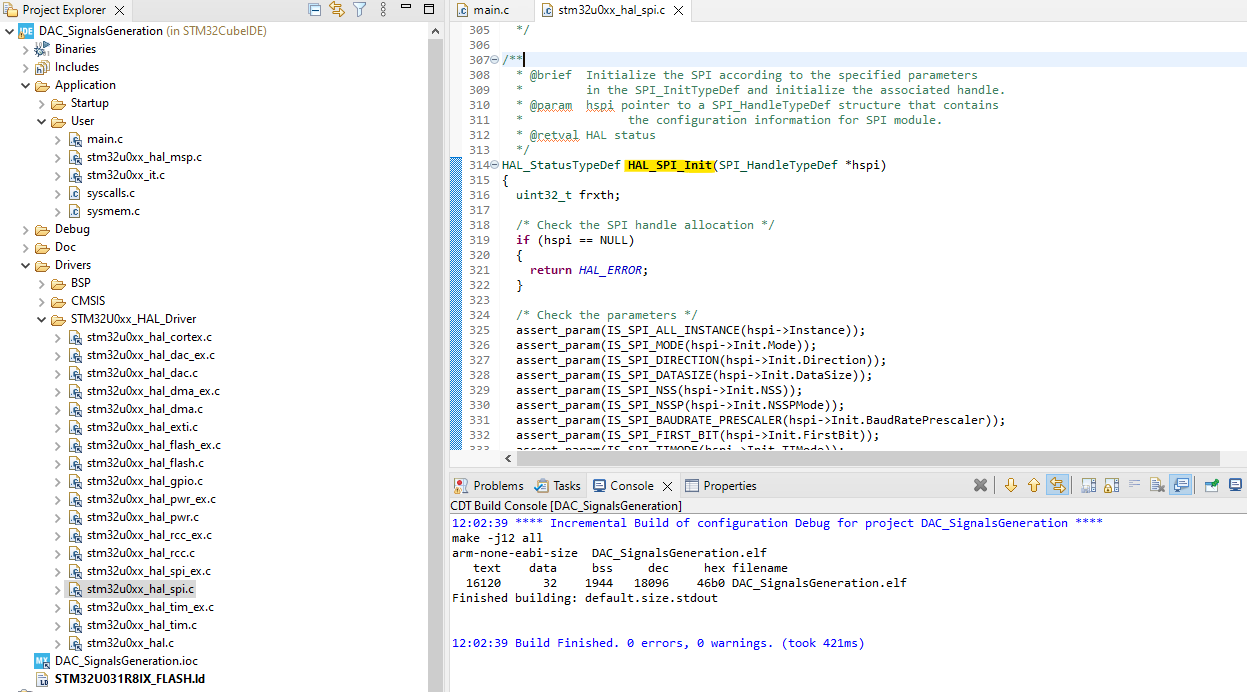The width and height of the screenshot is (1247, 692).
Task: Collapse all nodes in Project Explorer
Action: click(314, 9)
